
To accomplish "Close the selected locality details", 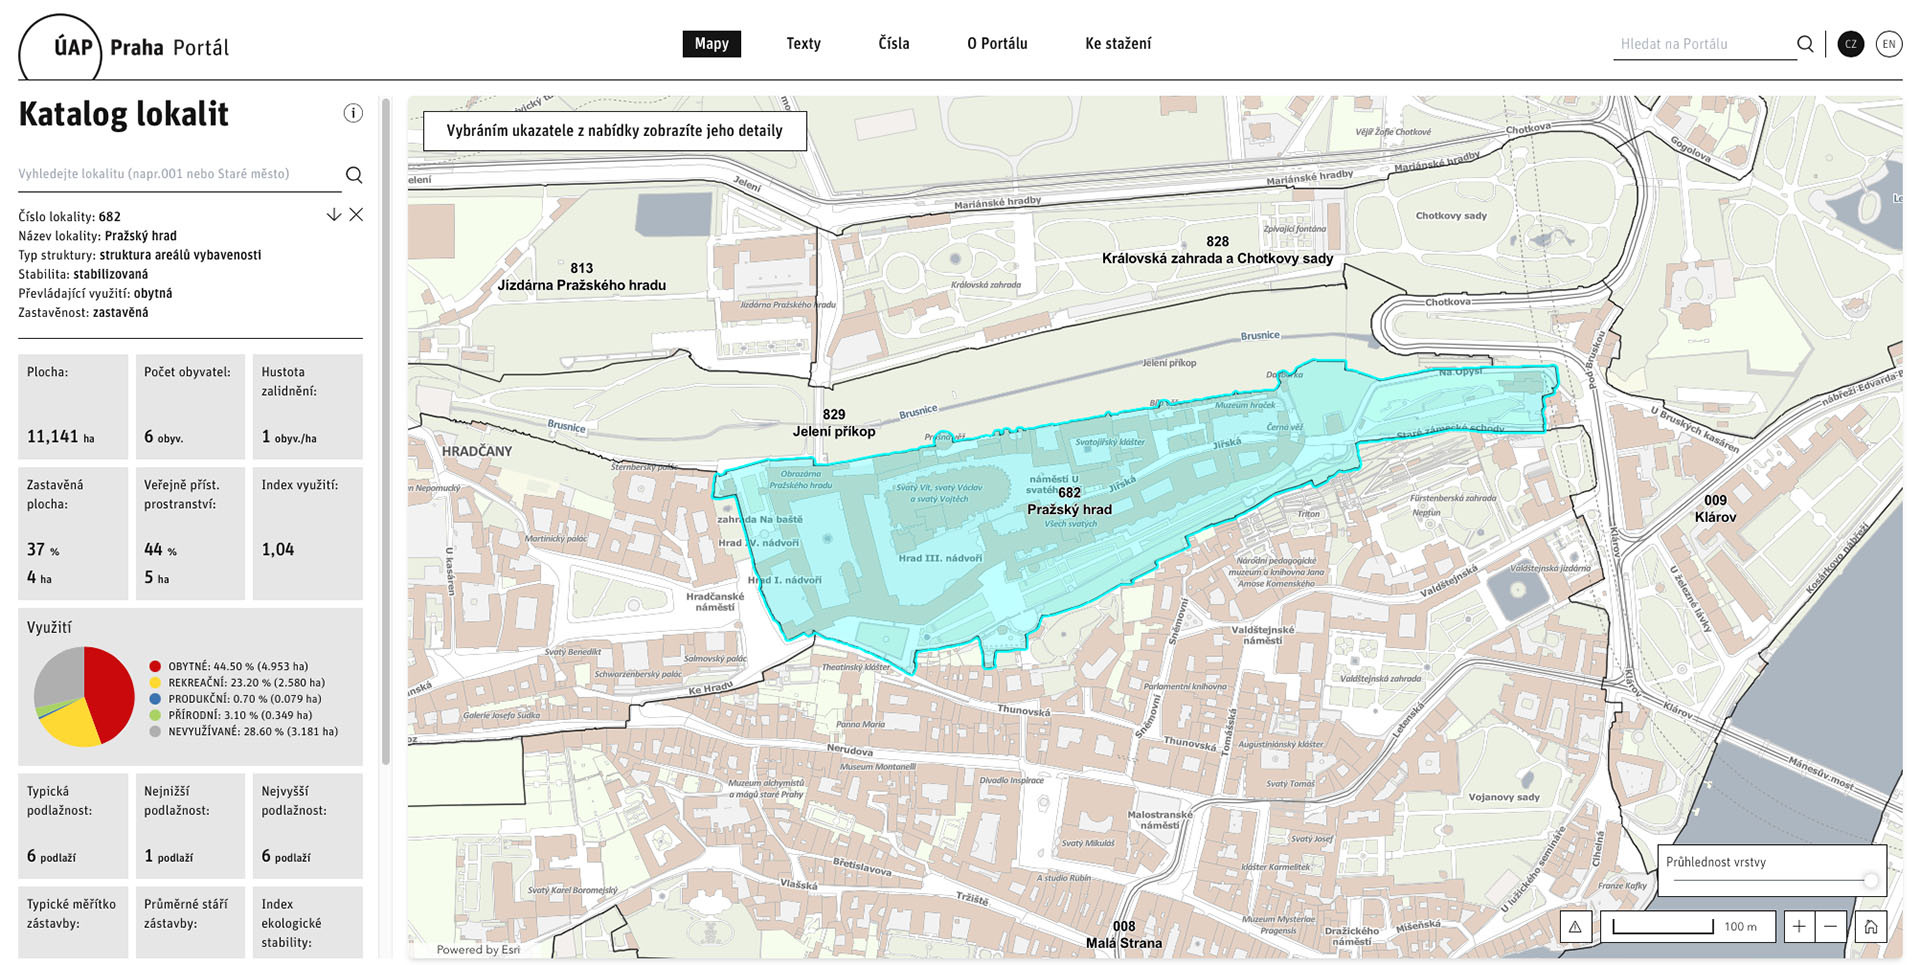I will 356,215.
